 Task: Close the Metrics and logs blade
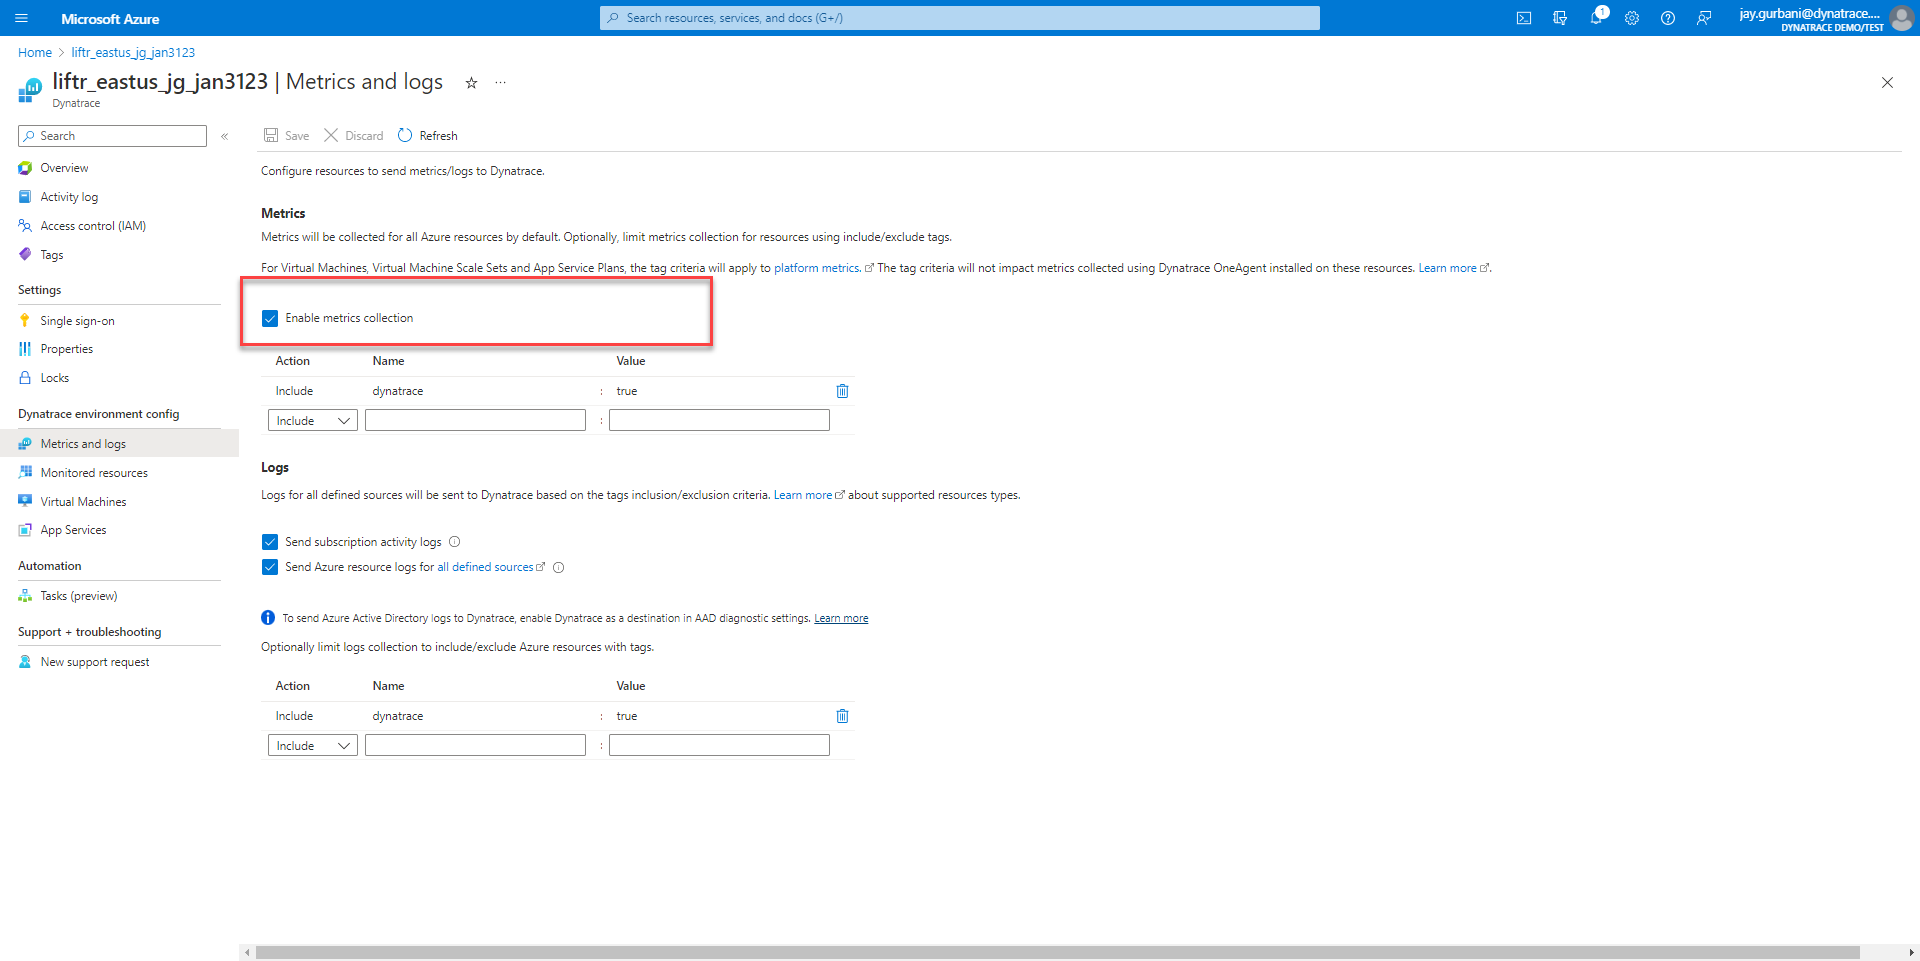(x=1887, y=83)
